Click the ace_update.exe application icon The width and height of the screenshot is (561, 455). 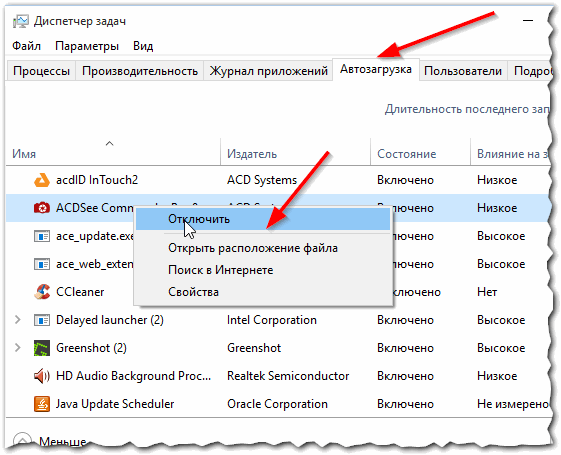(x=42, y=236)
